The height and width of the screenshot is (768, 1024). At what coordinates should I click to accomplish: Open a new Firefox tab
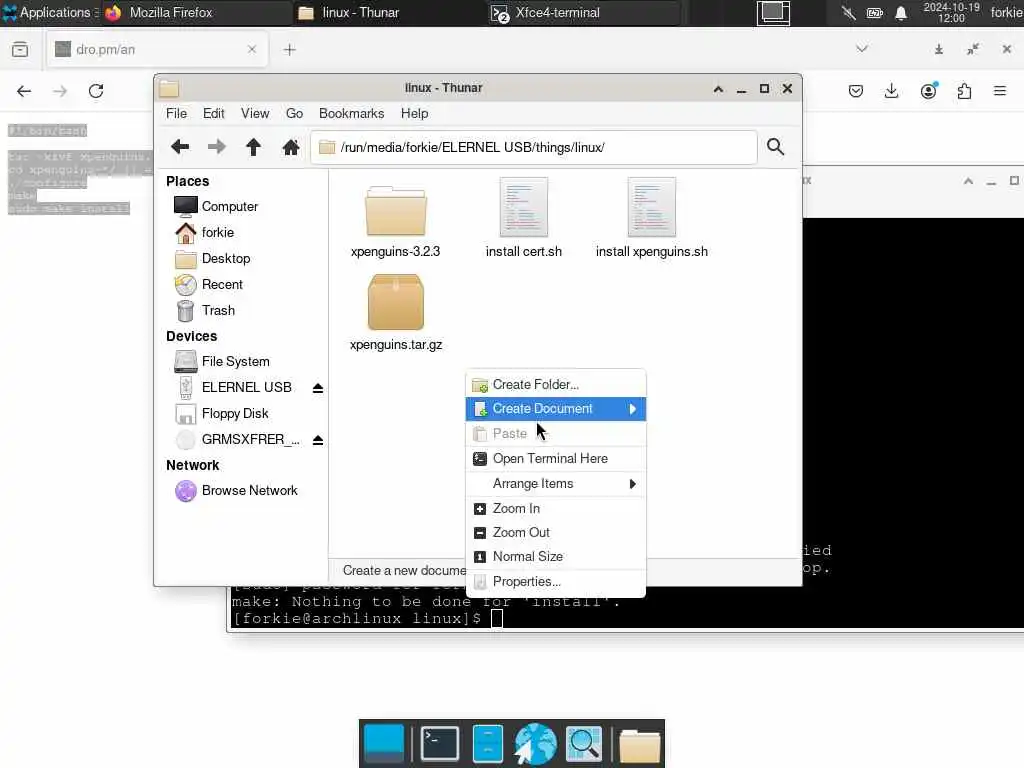[290, 50]
